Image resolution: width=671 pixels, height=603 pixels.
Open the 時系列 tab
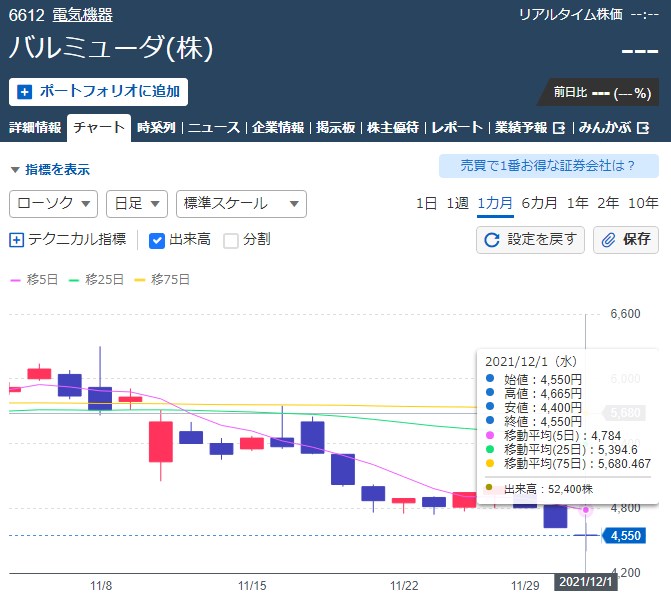[x=156, y=128]
